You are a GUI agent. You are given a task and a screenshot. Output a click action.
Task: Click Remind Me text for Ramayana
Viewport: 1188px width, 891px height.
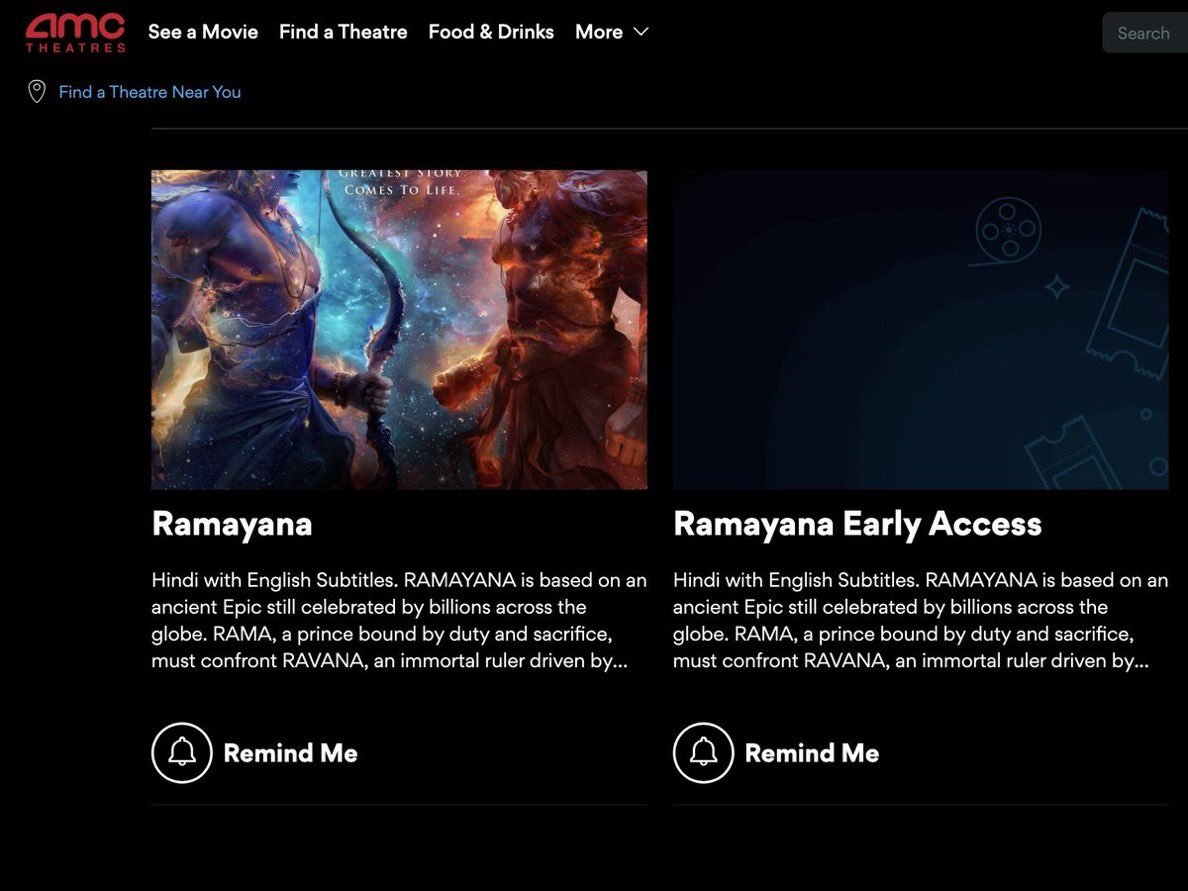pyautogui.click(x=290, y=753)
